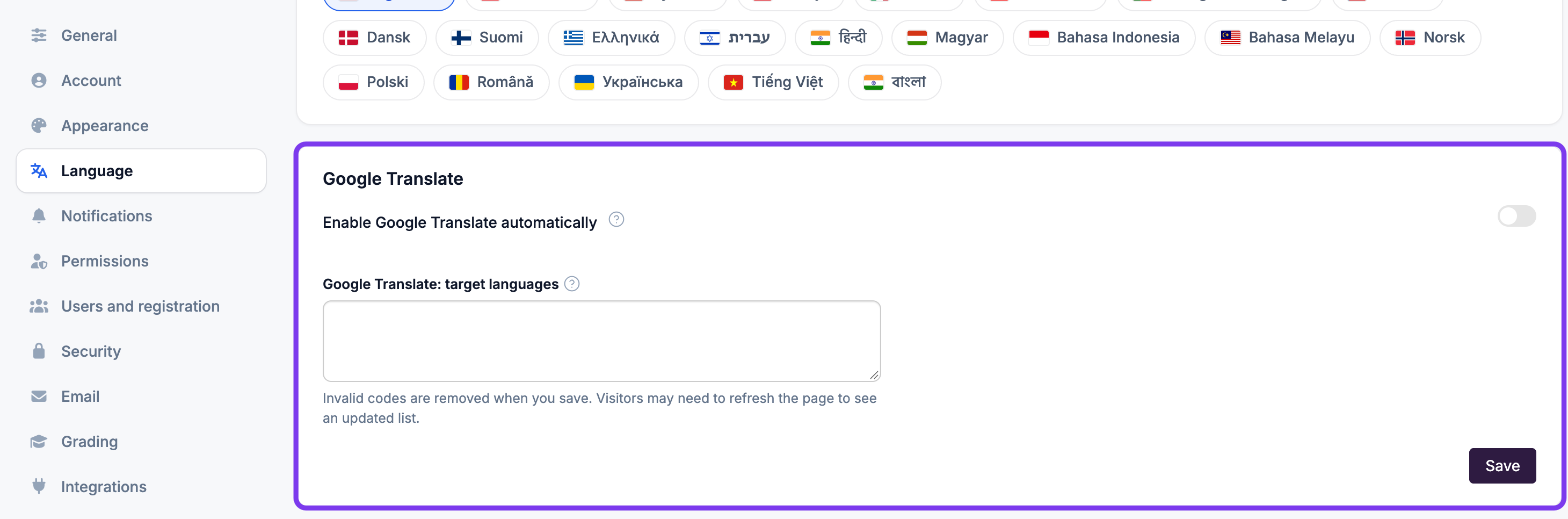Choose the हिन्दी language chip
This screenshot has width=1568, height=519.
click(x=838, y=38)
